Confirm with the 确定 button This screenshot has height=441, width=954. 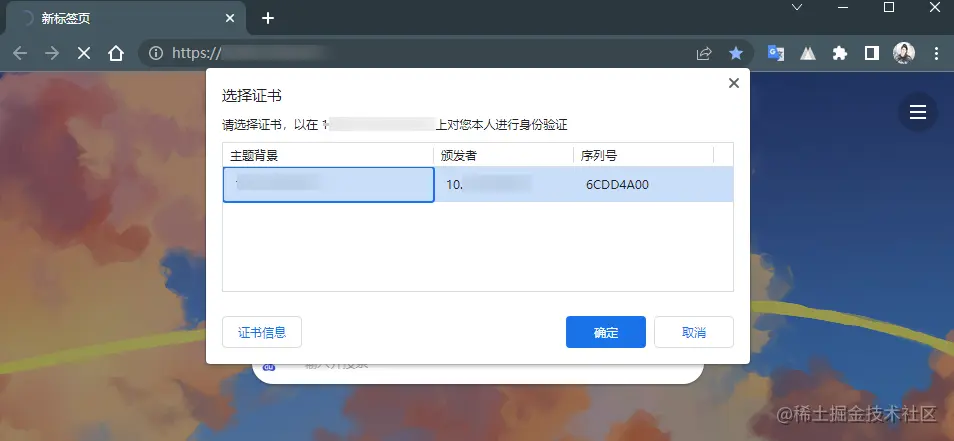pyautogui.click(x=605, y=332)
